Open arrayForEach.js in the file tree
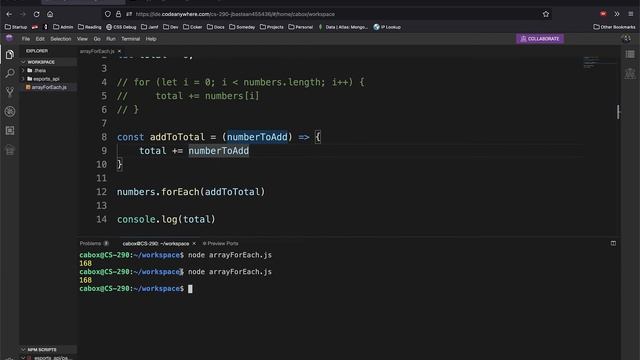The image size is (640, 360). 49,87
